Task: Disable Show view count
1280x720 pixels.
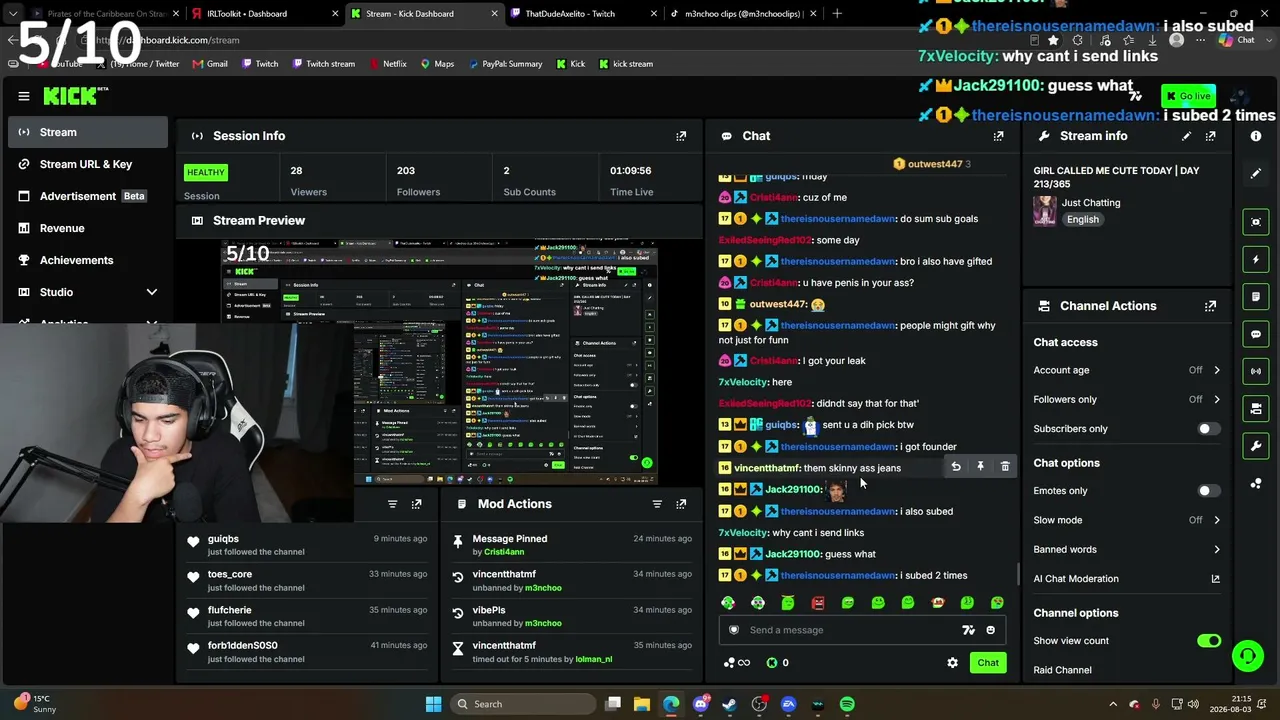Action: tap(1209, 641)
